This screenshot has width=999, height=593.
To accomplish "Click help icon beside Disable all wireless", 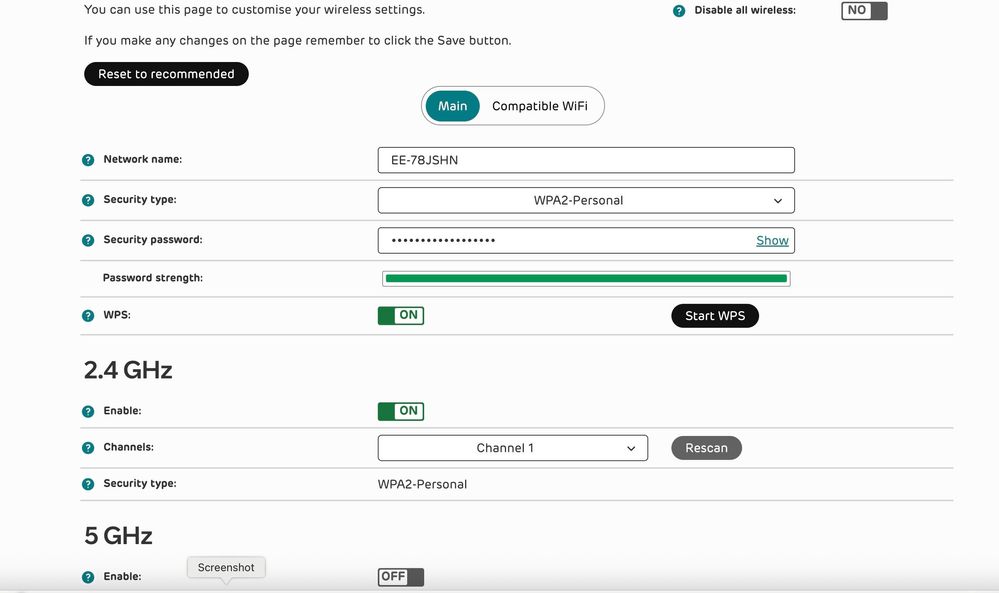I will [679, 11].
